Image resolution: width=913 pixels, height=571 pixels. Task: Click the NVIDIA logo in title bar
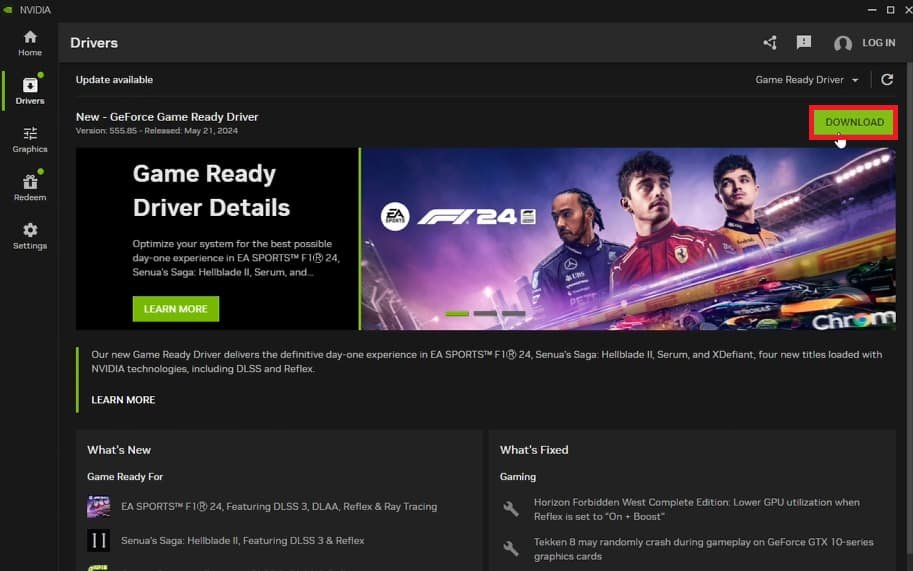click(8, 10)
